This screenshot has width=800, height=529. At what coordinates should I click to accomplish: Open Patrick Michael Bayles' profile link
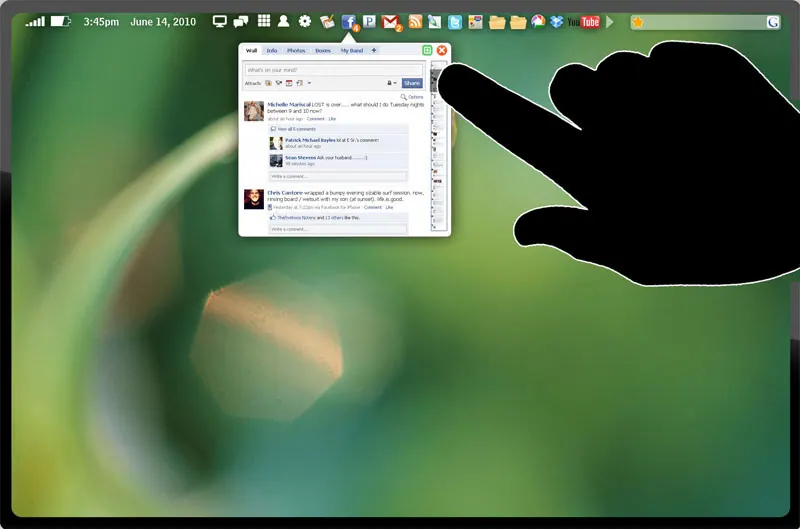pos(310,140)
